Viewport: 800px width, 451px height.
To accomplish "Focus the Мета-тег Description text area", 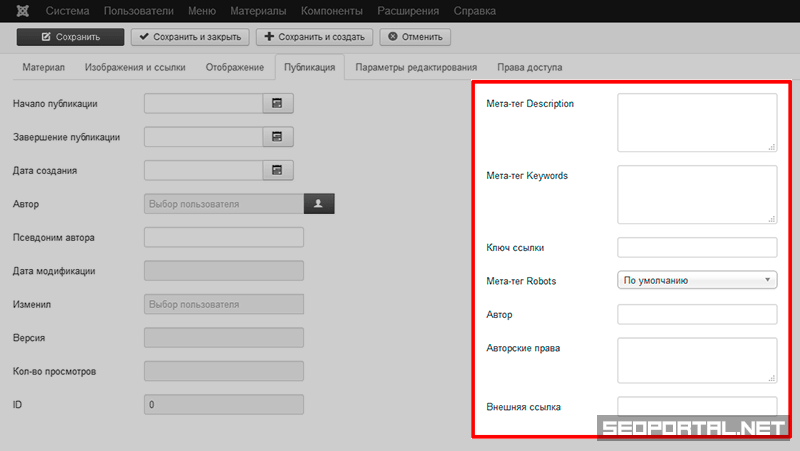I will 696,123.
